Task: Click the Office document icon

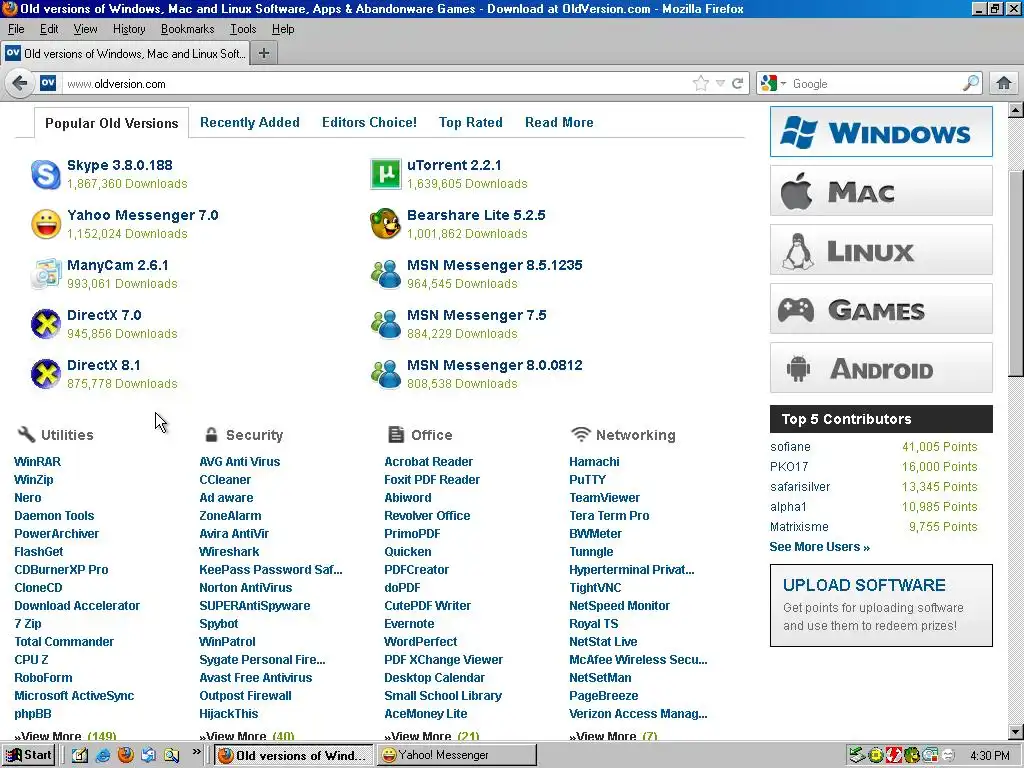Action: tap(396, 434)
